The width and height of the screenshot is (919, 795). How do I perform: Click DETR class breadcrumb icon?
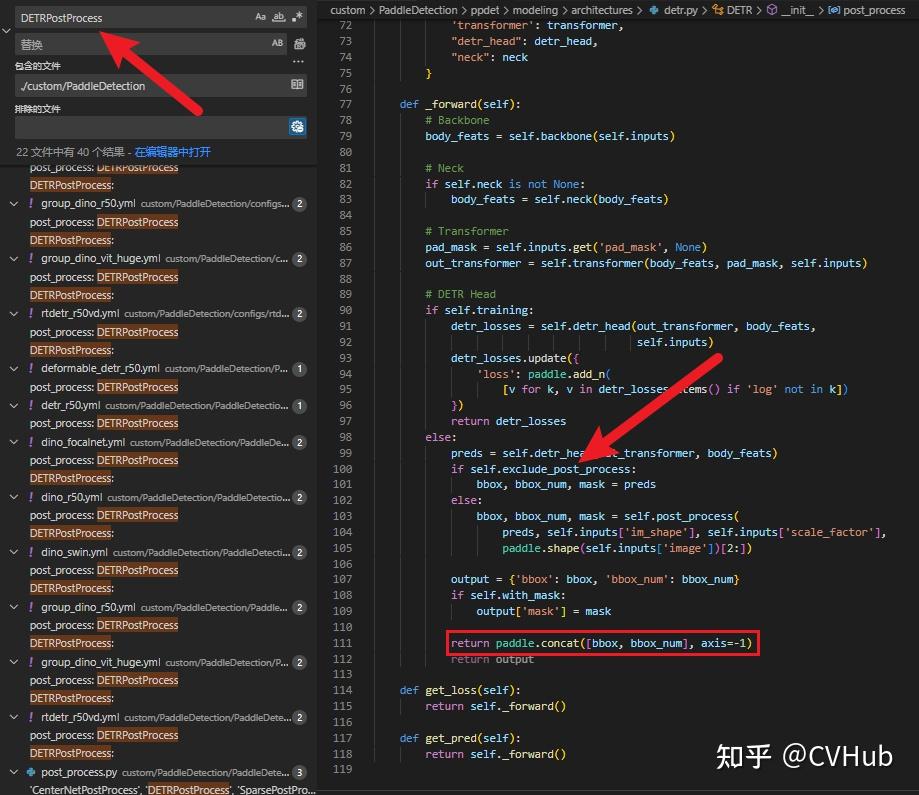coord(717,9)
